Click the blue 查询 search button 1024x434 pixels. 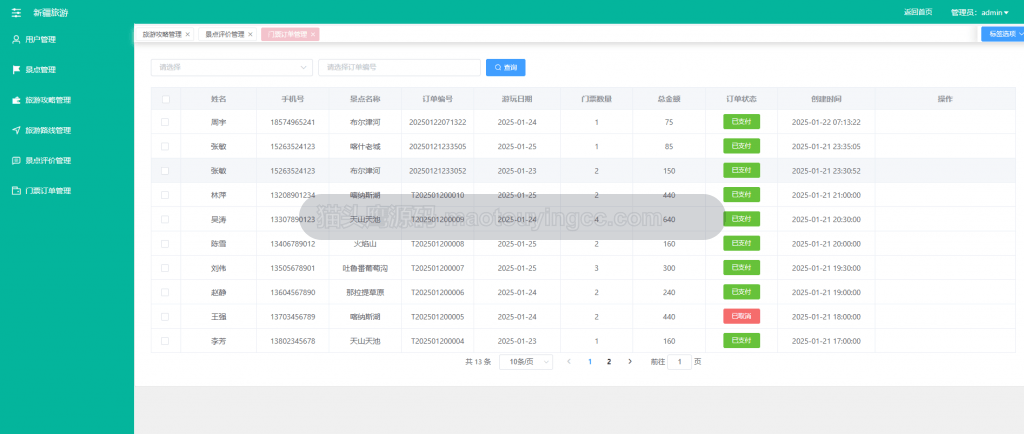pyautogui.click(x=505, y=67)
